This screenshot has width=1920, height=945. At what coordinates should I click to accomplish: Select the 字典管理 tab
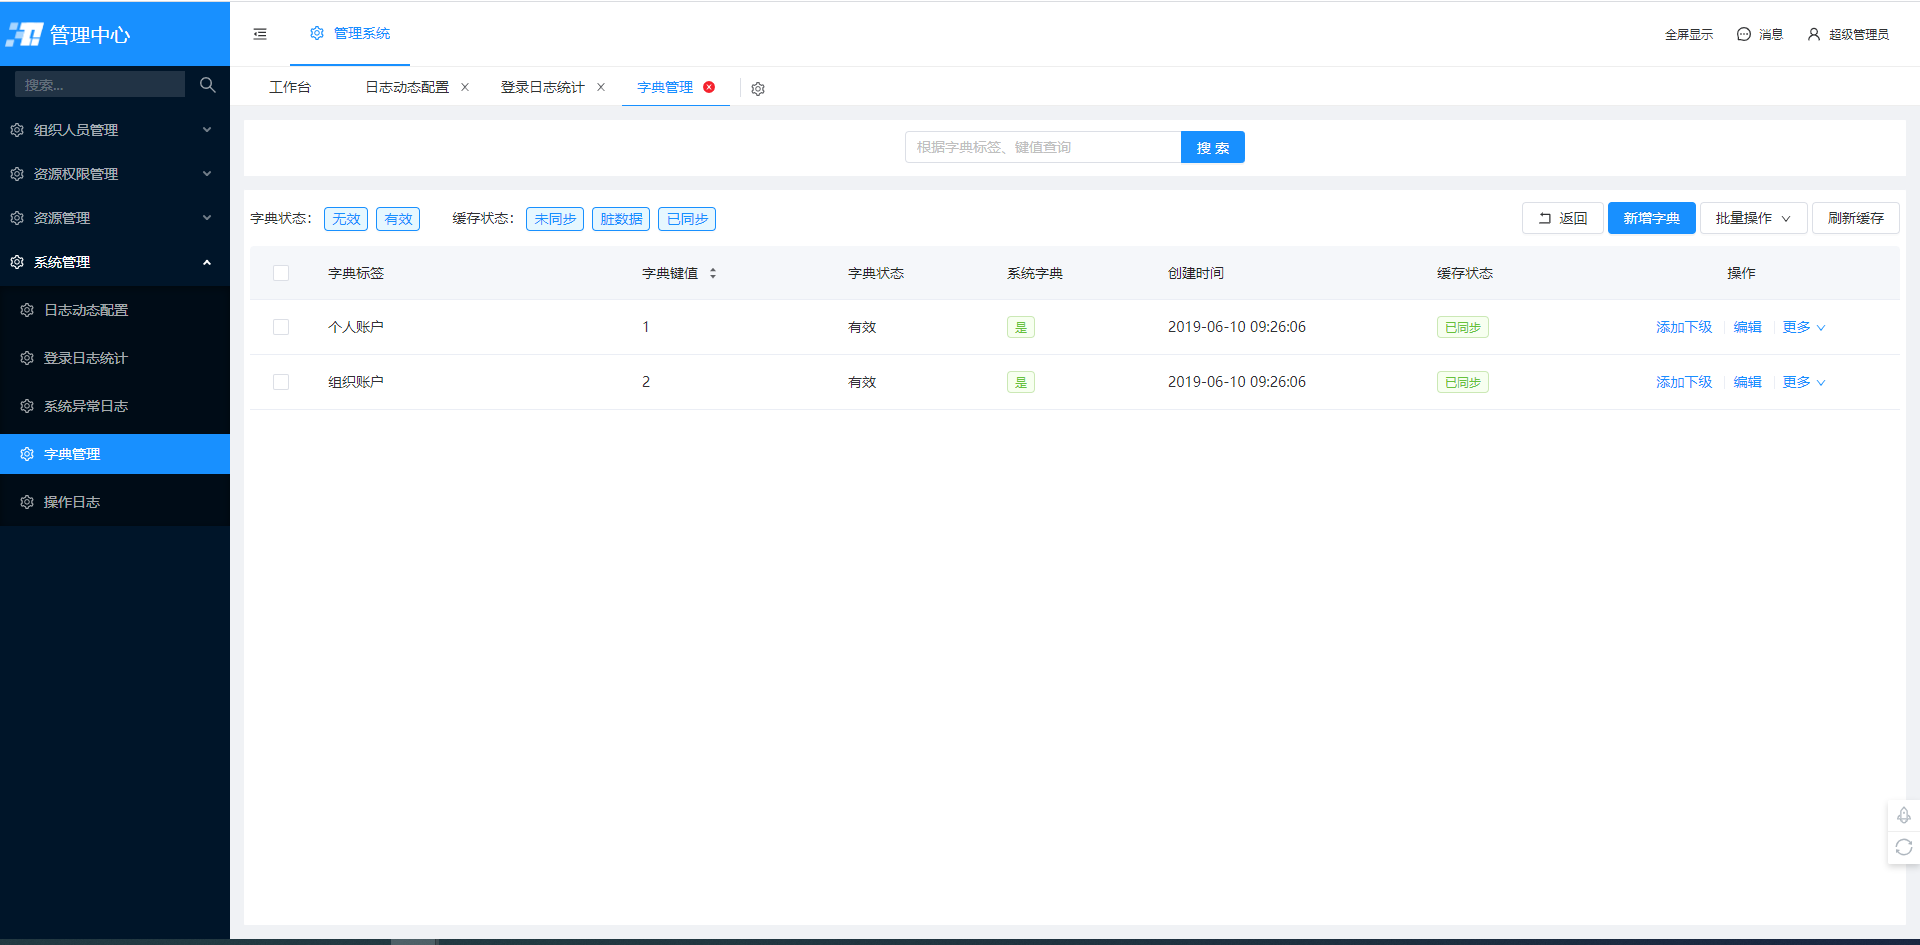(665, 87)
